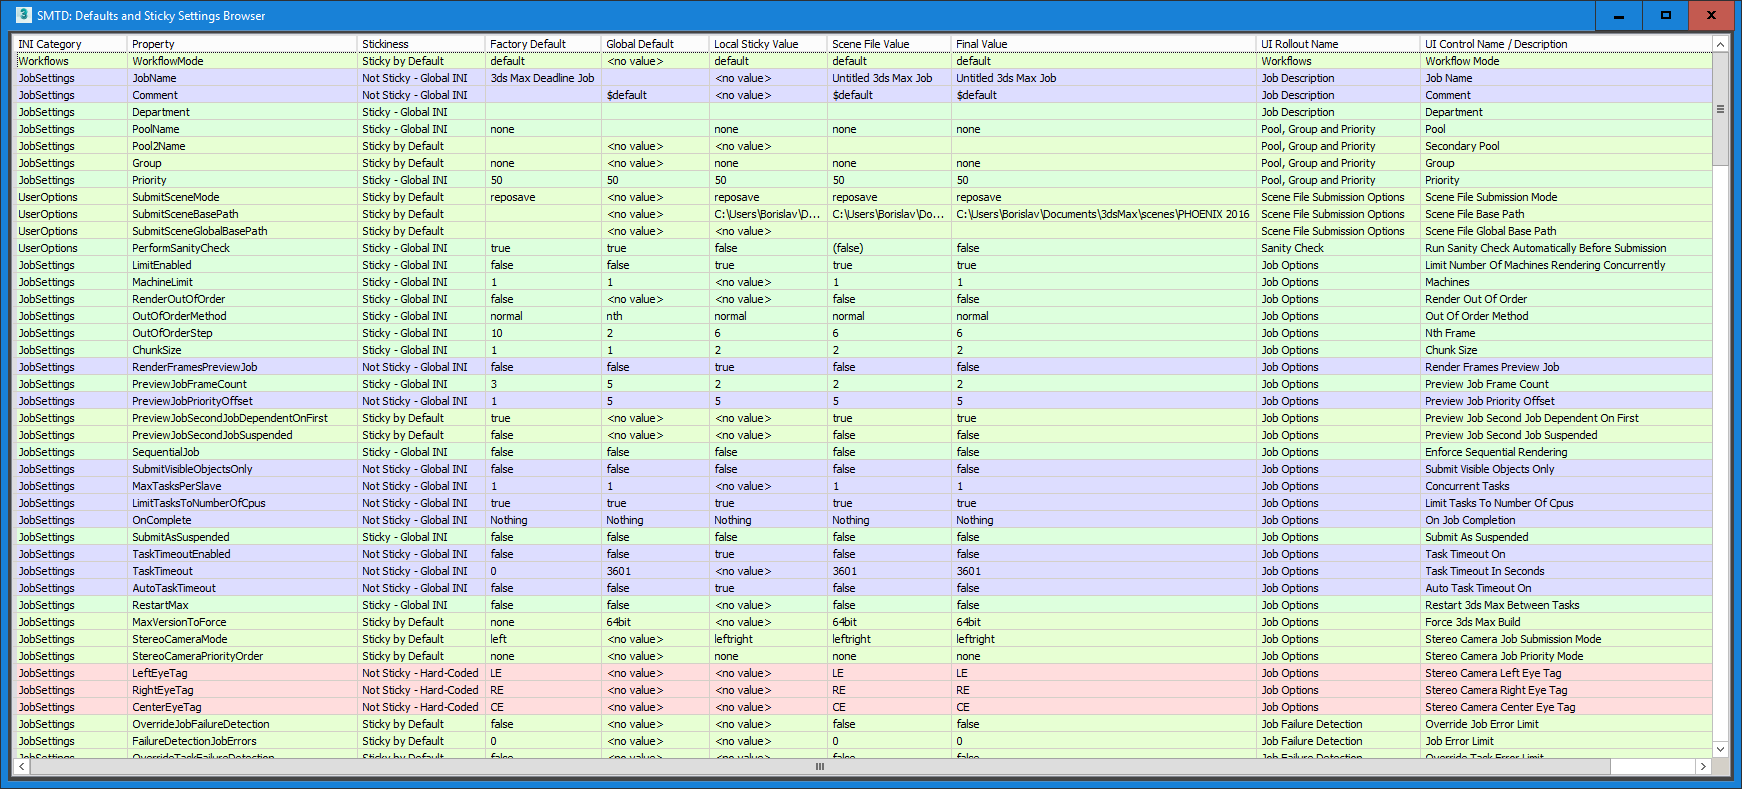Click the horizontal scrollbar thumb
The width and height of the screenshot is (1742, 789).
point(820,766)
